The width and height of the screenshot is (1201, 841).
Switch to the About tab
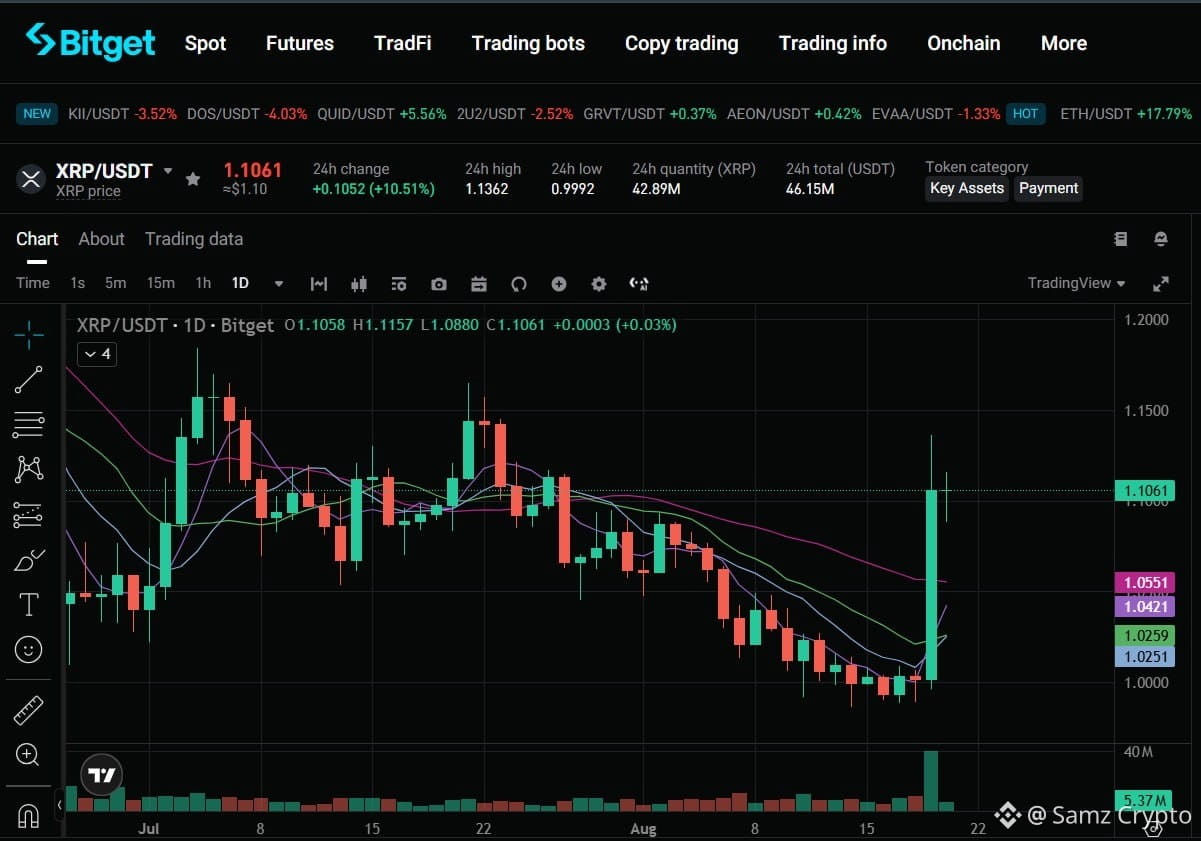click(102, 239)
